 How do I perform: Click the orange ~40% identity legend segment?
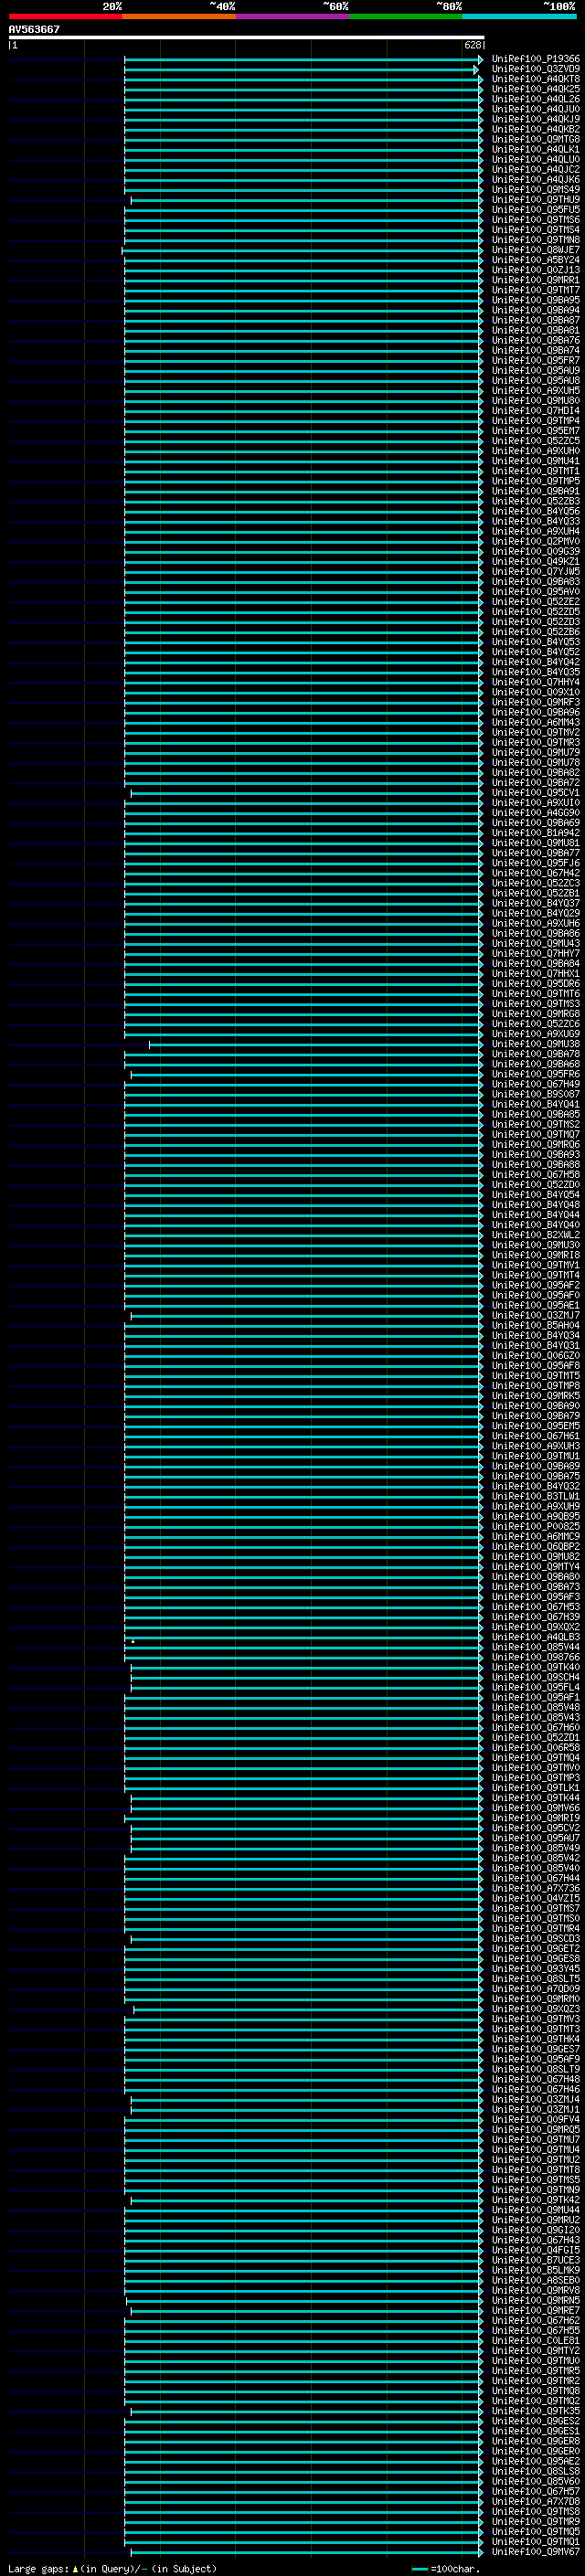179,16
